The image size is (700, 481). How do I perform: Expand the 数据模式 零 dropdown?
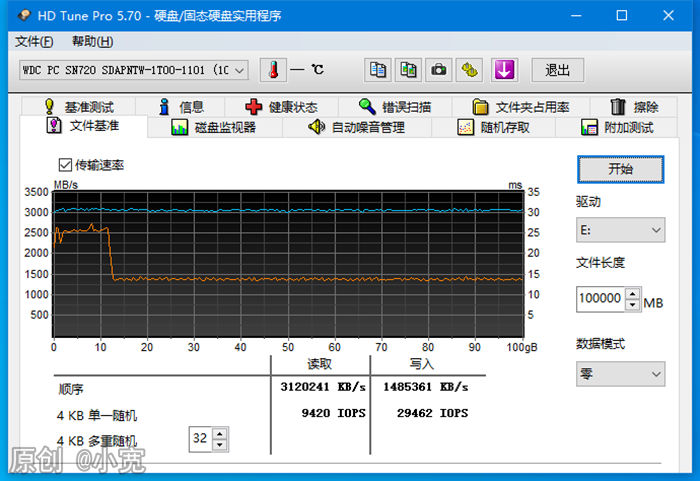[620, 374]
